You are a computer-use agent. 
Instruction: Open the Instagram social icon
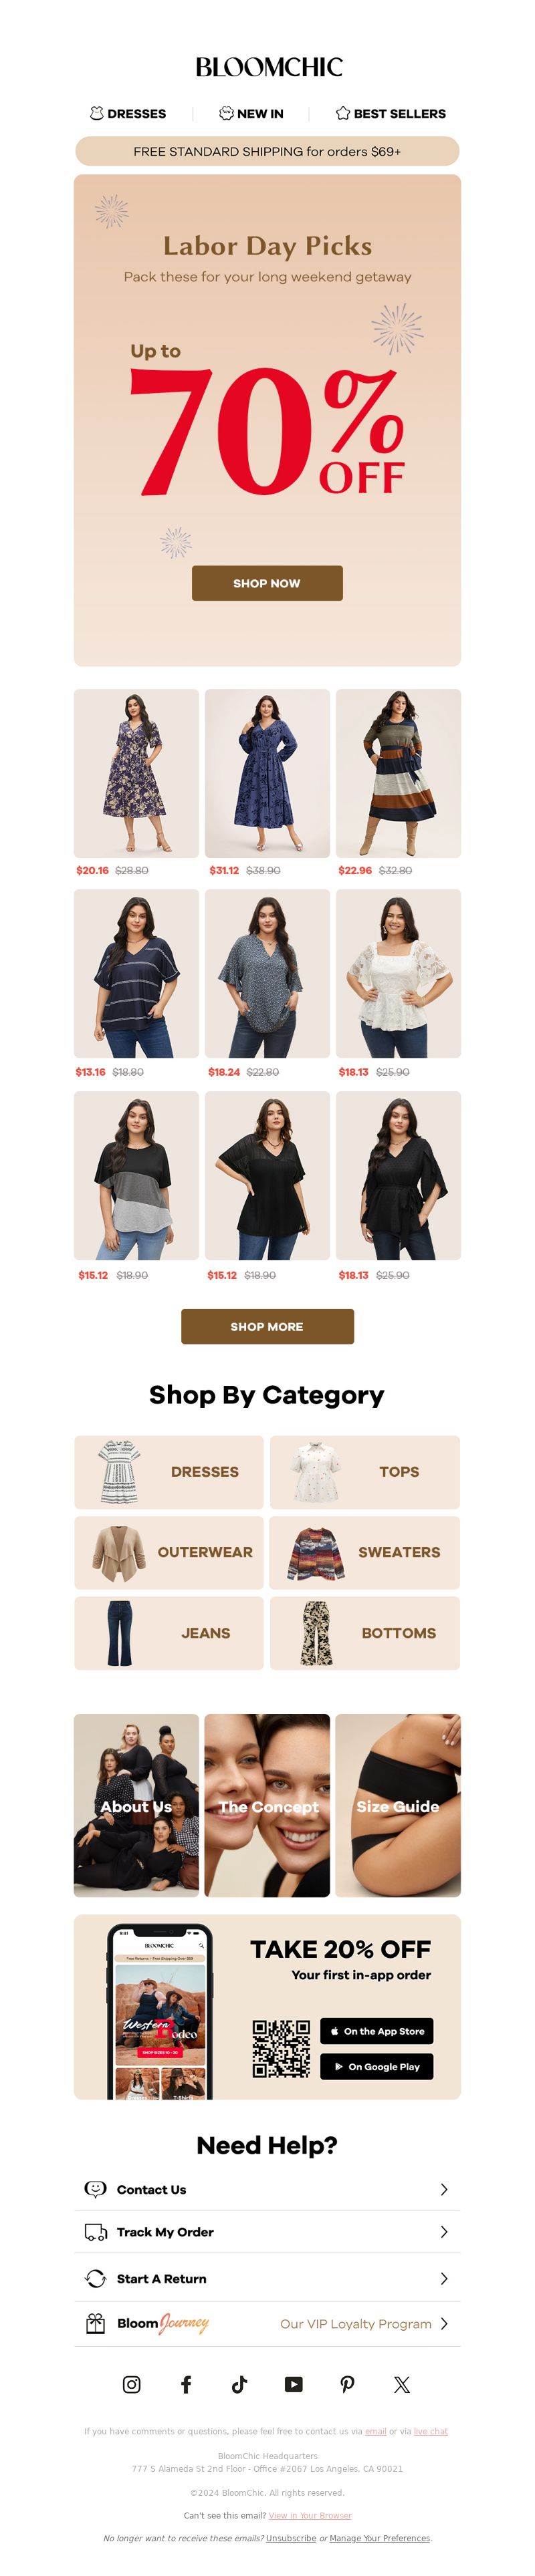coord(131,2384)
